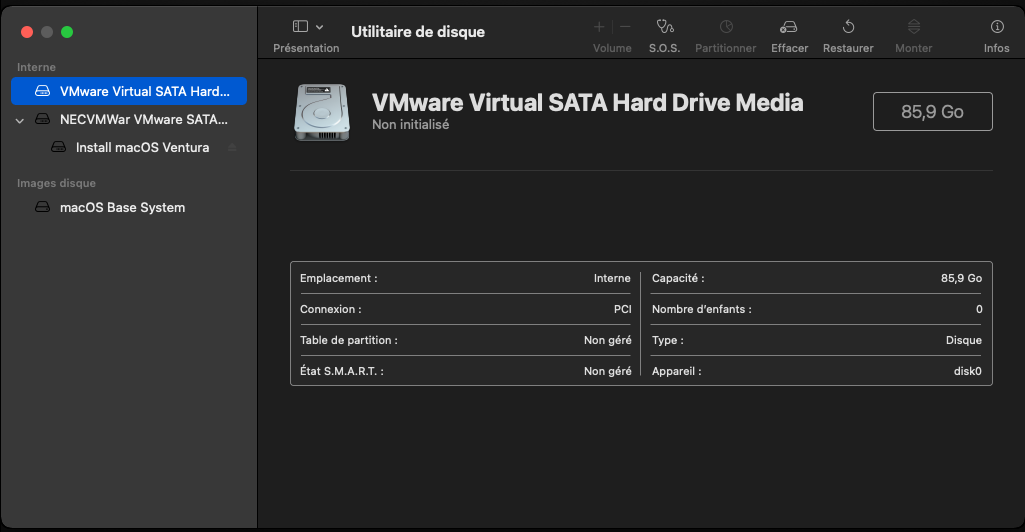1025x532 pixels.
Task: Add a volume with the plus icon
Action: click(x=599, y=27)
